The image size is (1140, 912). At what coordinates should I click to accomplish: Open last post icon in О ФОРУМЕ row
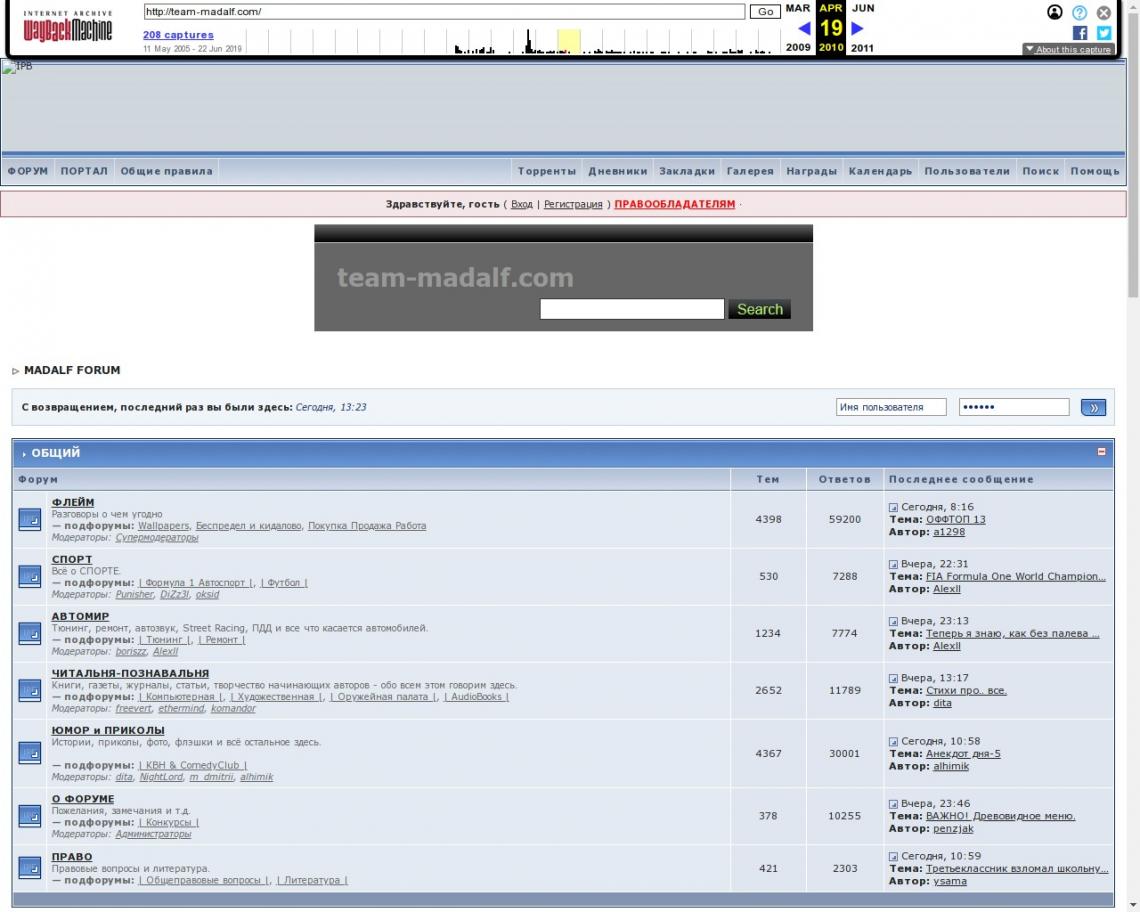click(x=893, y=804)
